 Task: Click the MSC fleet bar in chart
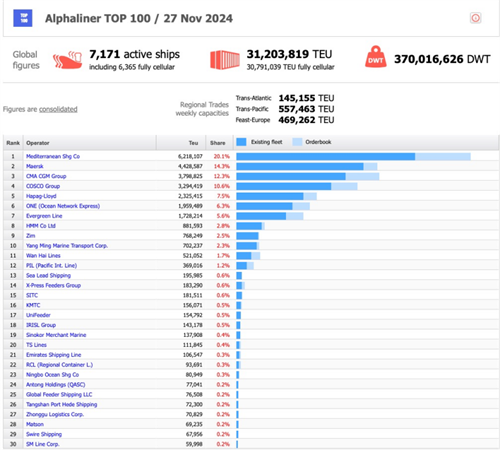coord(326,156)
